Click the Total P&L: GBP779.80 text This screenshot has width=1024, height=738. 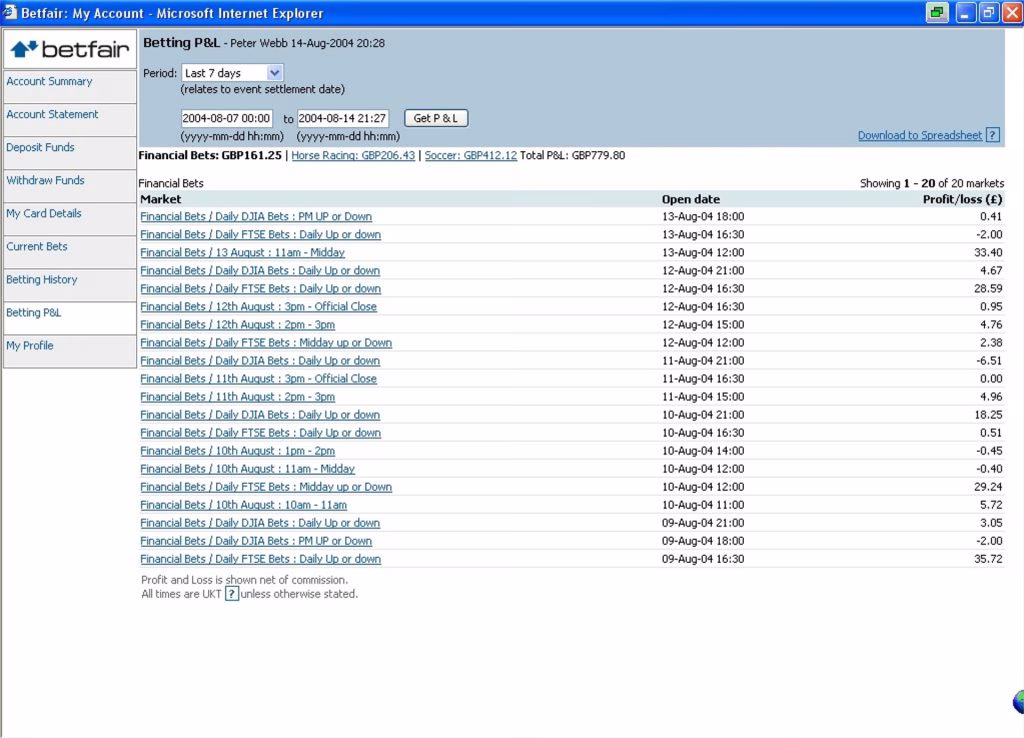(x=573, y=155)
